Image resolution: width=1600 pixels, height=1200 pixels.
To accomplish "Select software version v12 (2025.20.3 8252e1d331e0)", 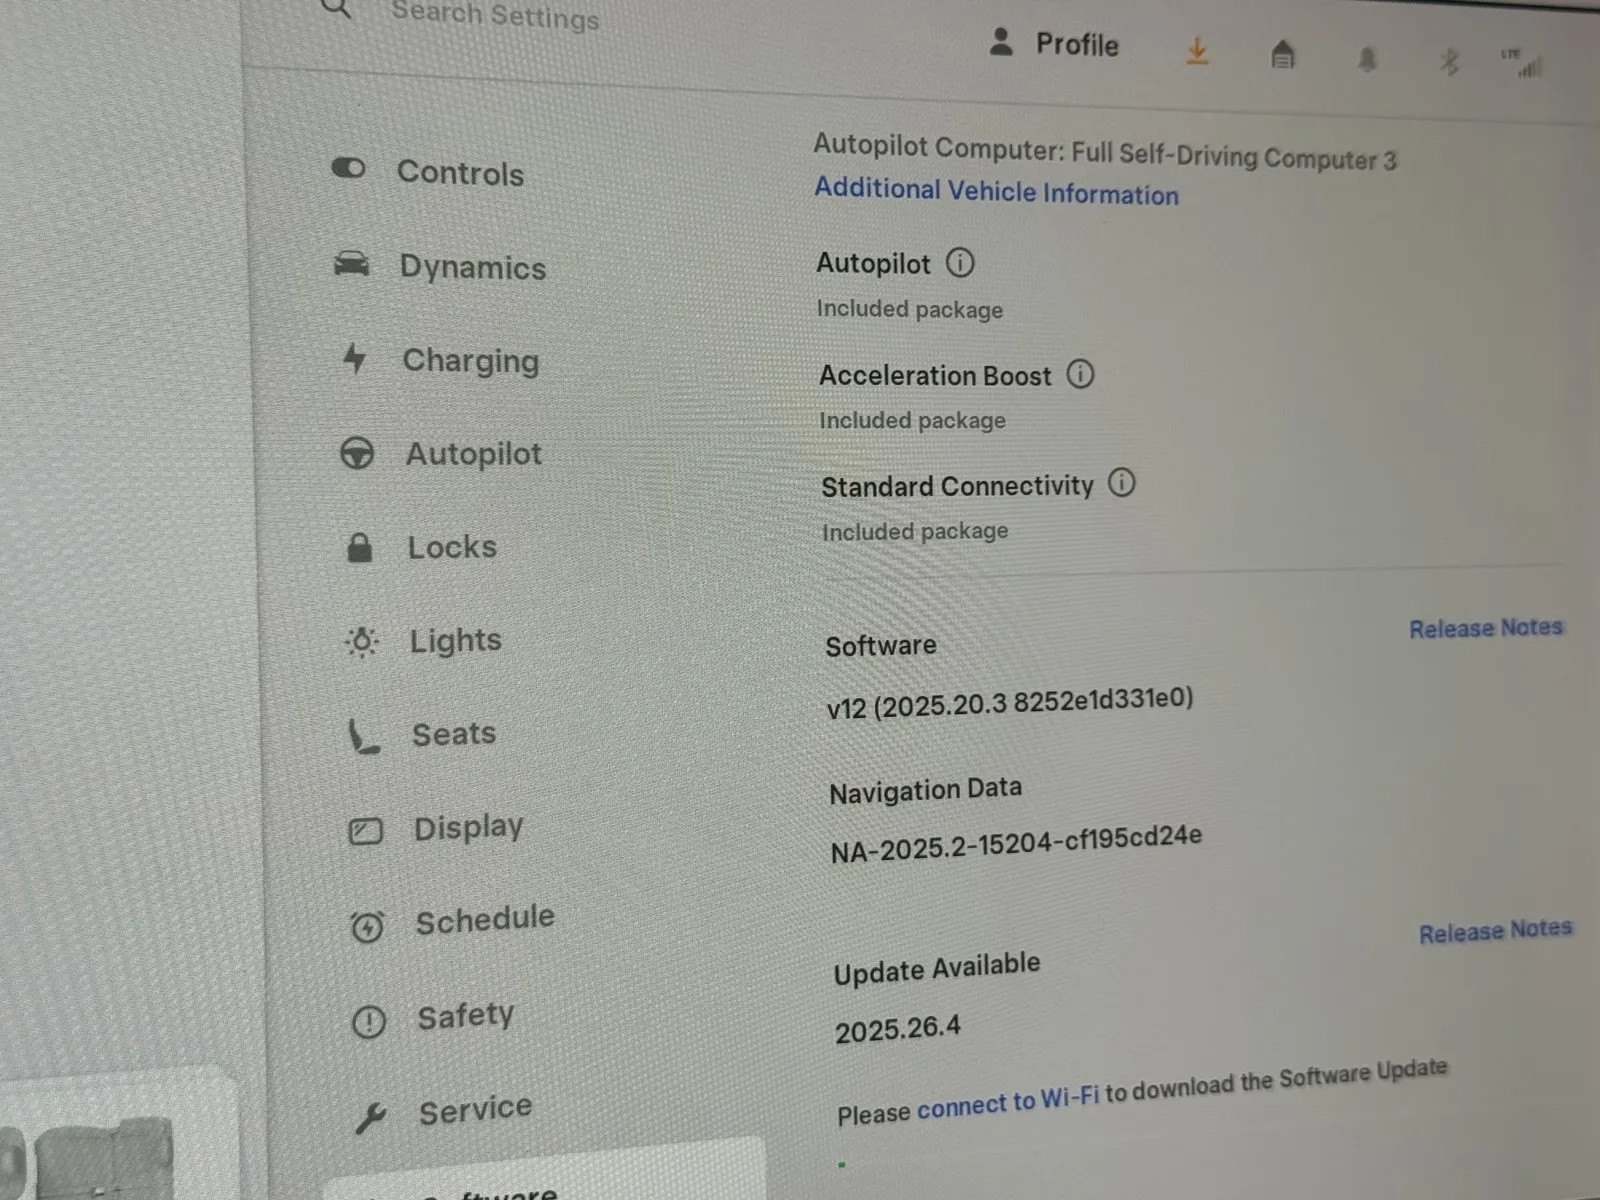I will click(x=1010, y=703).
